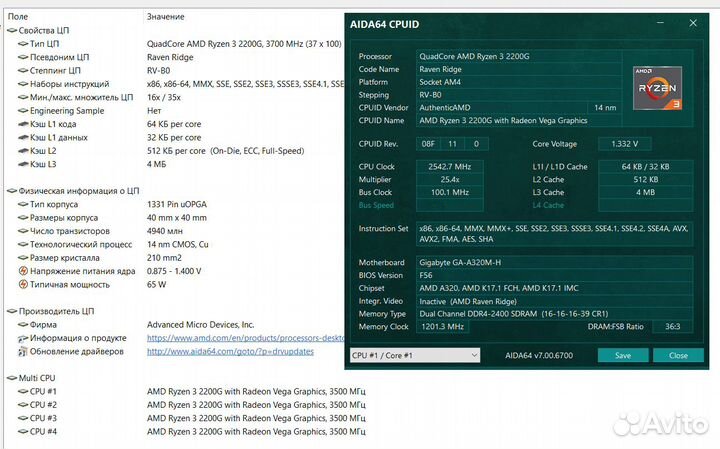This screenshot has width=720, height=449.
Task: Click the Memory Clock value 1201.3 MHz
Action: pyautogui.click(x=443, y=327)
